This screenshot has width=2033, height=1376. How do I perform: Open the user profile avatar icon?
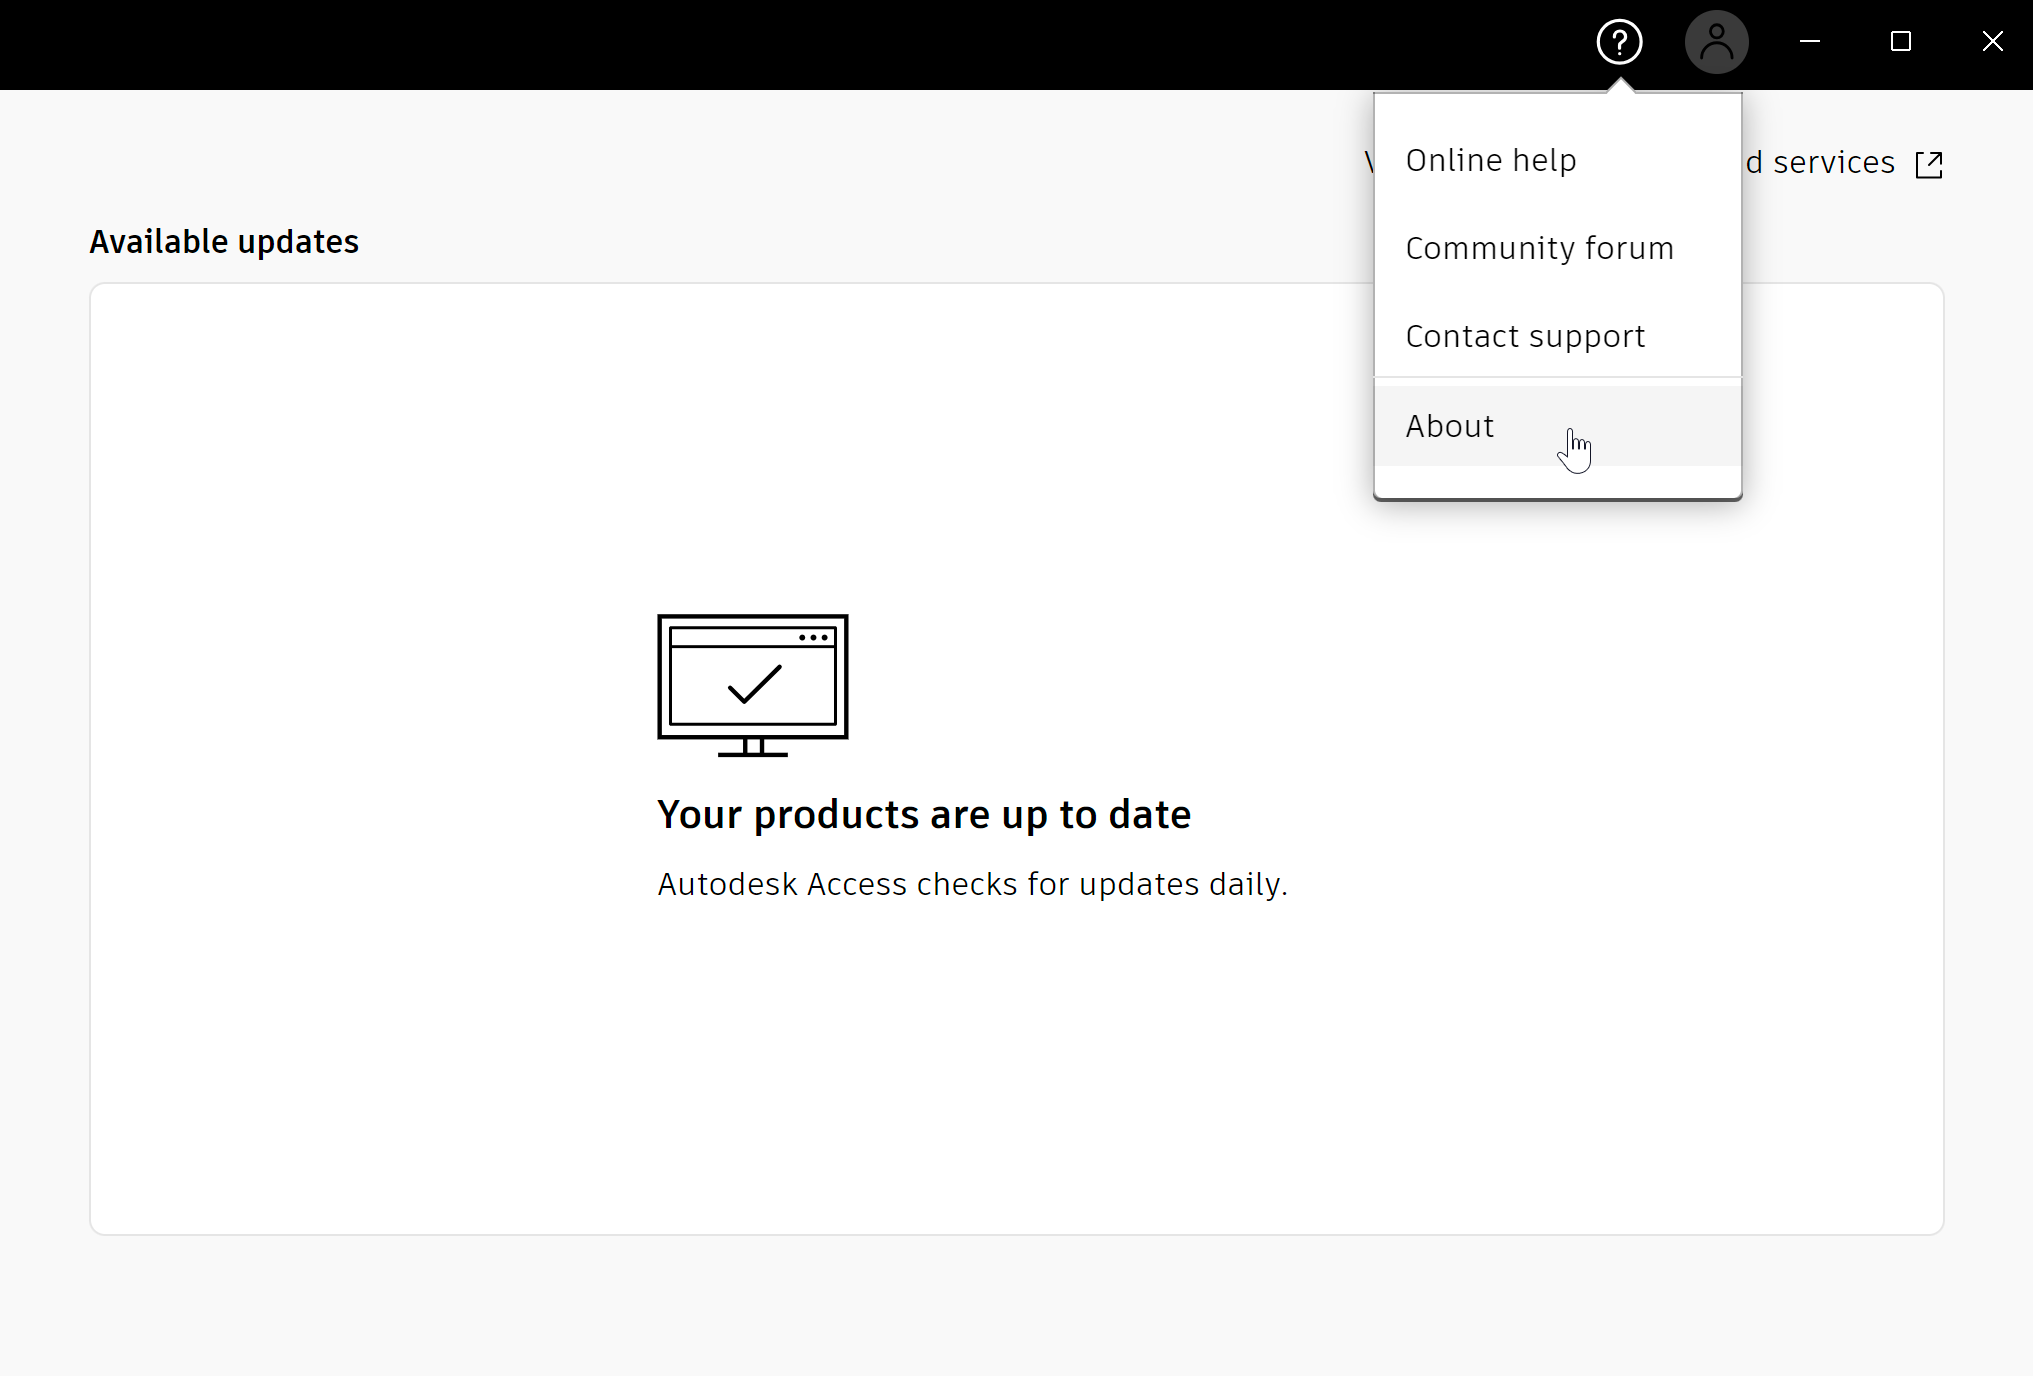tap(1716, 42)
